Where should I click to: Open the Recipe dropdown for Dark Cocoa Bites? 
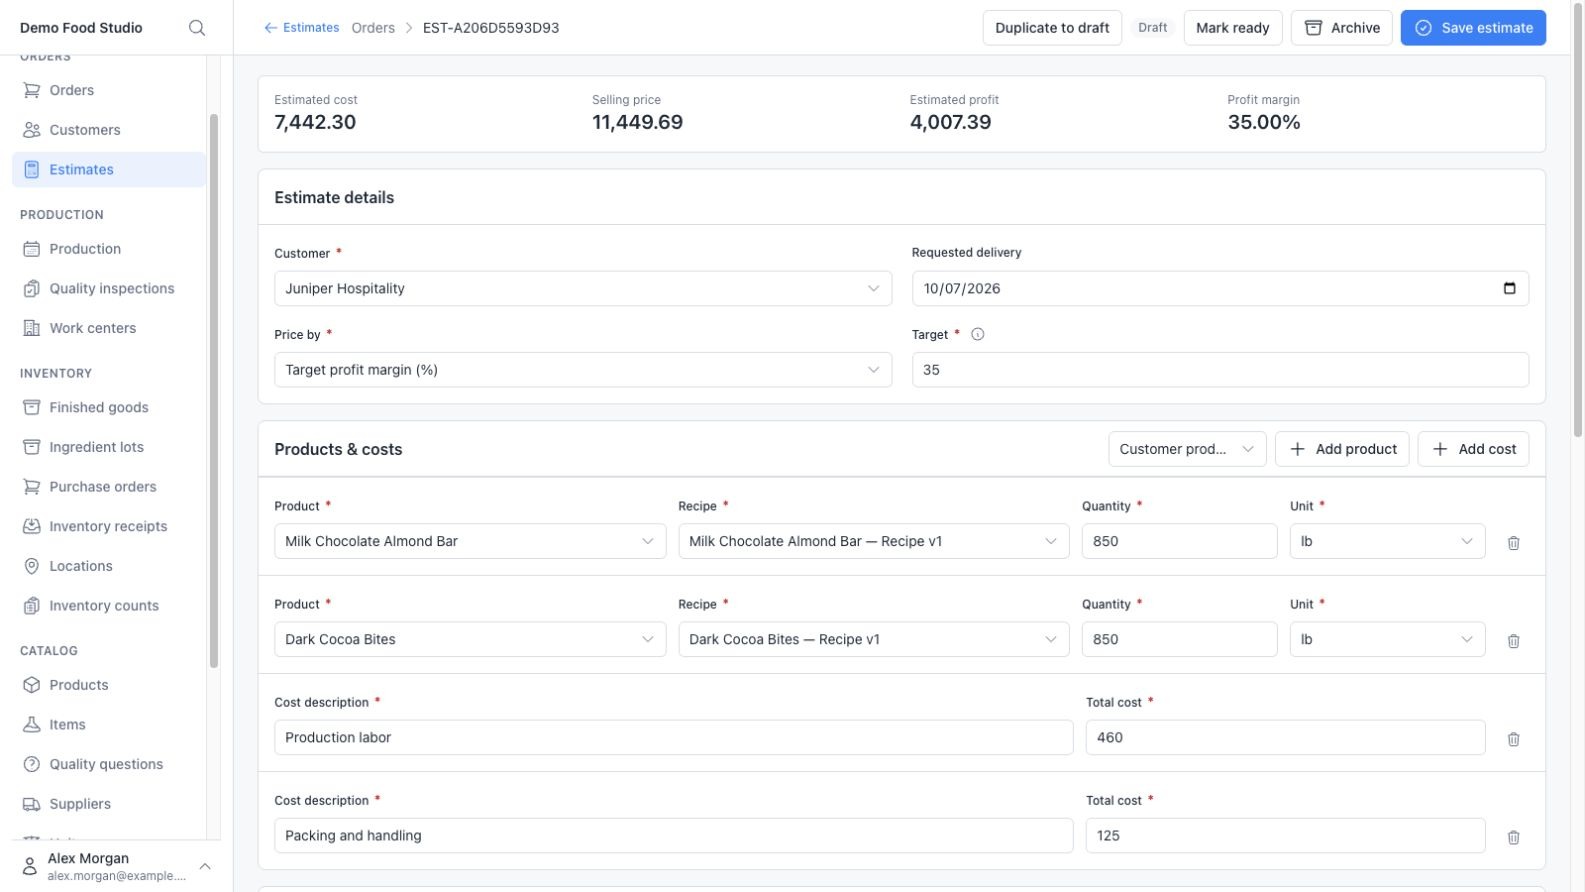pyautogui.click(x=874, y=639)
